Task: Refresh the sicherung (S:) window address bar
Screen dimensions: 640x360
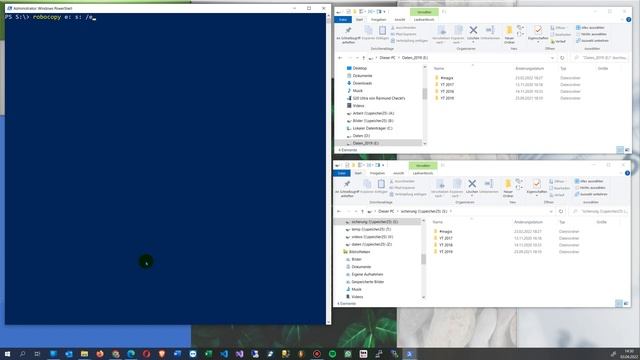Action: tap(561, 211)
